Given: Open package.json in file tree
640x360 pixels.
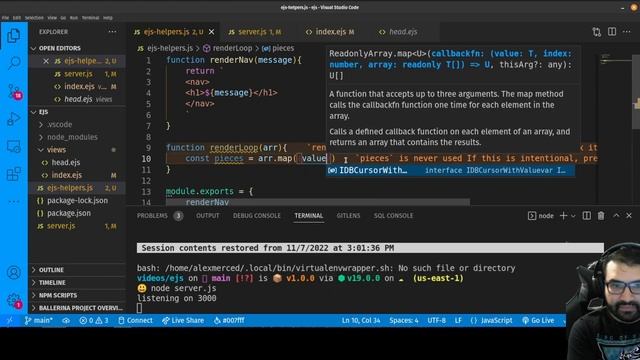Looking at the screenshot, I should [x=78, y=213].
